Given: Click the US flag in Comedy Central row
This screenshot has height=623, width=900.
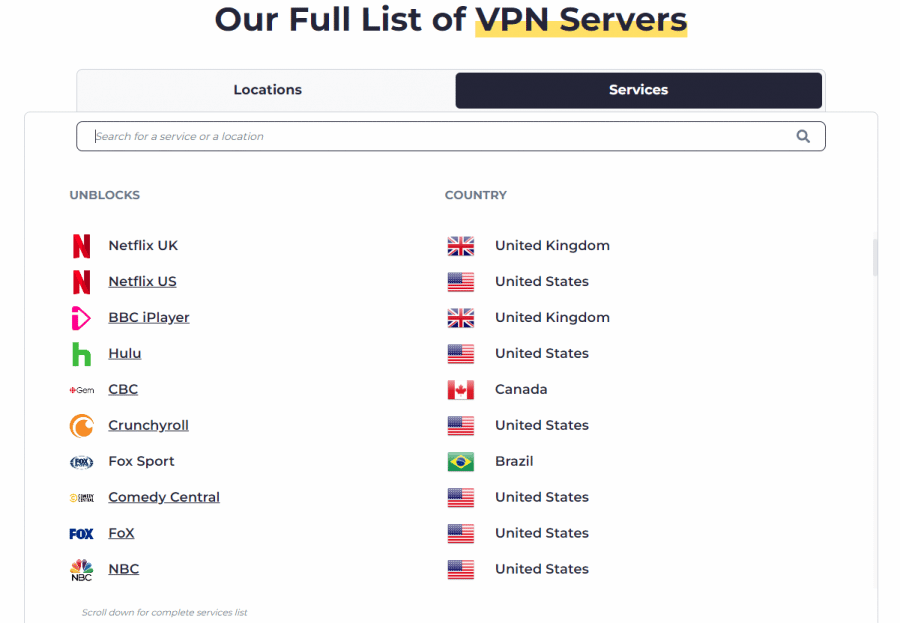Looking at the screenshot, I should coord(461,498).
